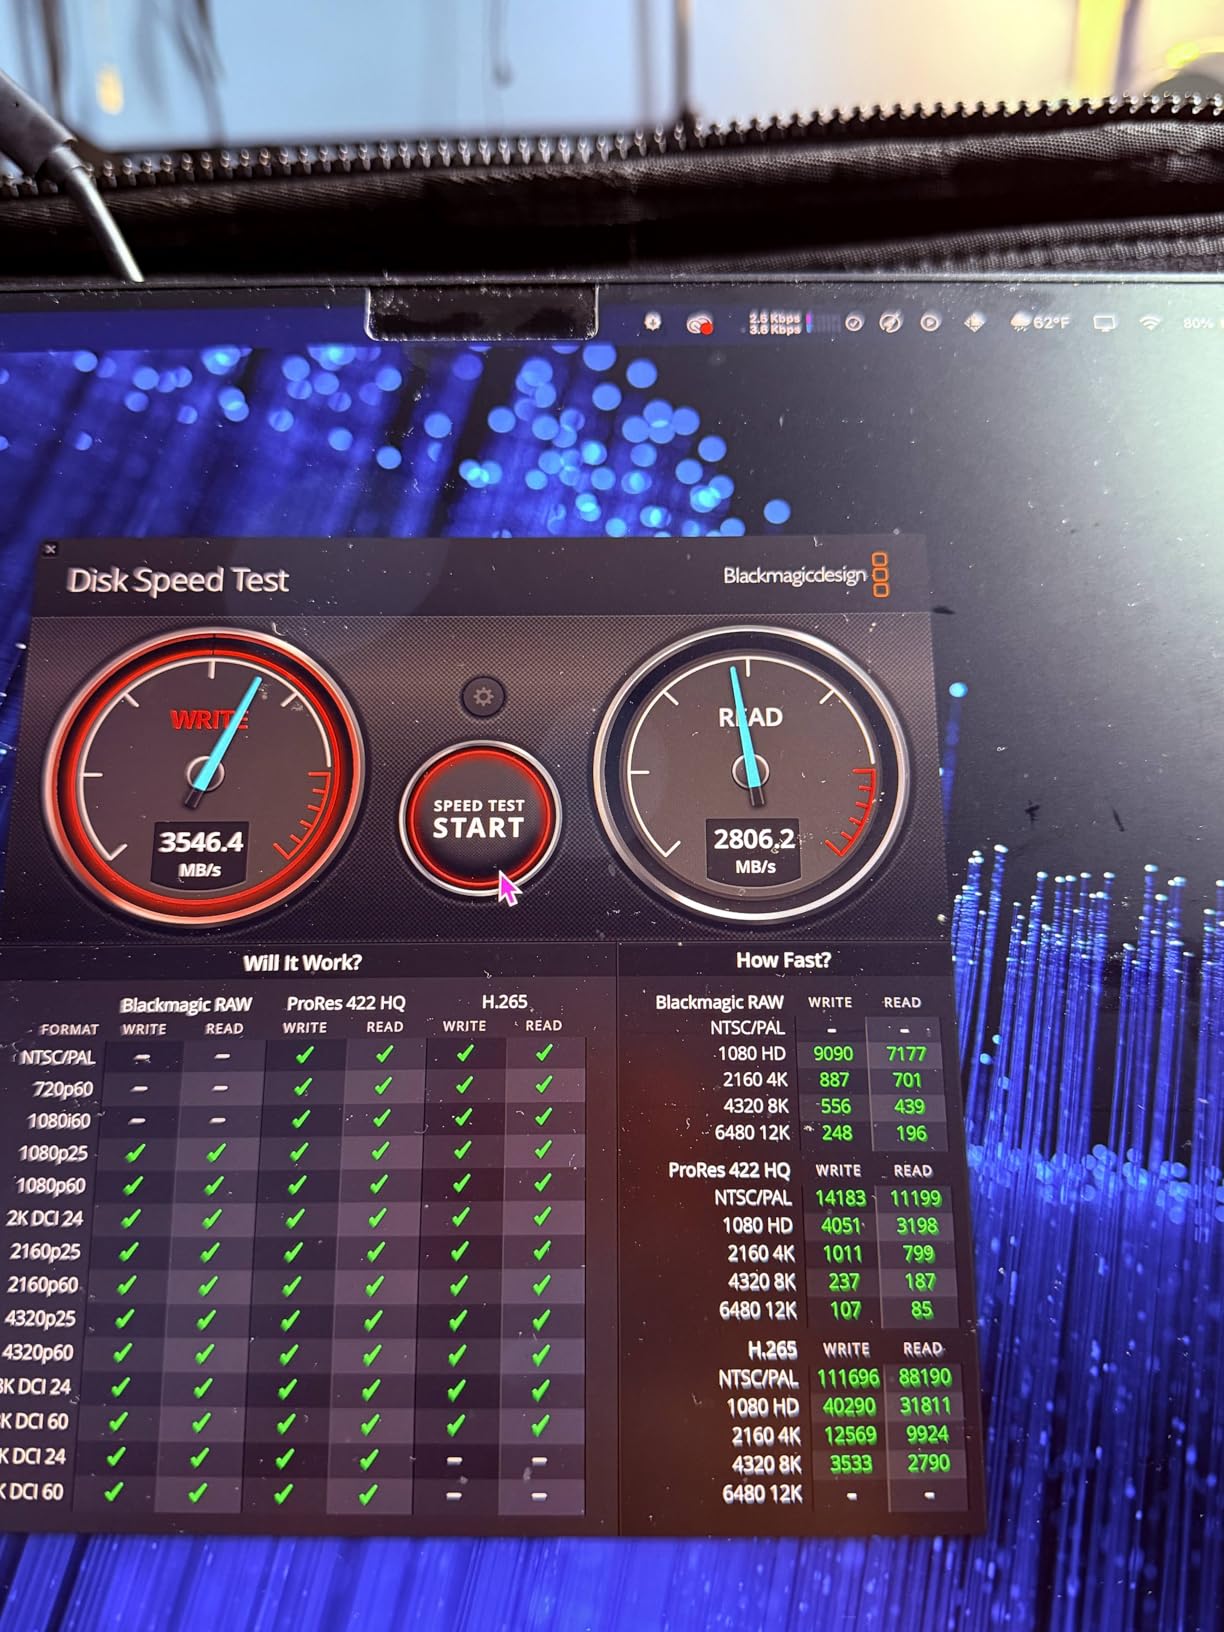Click ProRes 4320 8K read value 187
Viewport: 1224px width, 1632px height.
pos(919,1282)
